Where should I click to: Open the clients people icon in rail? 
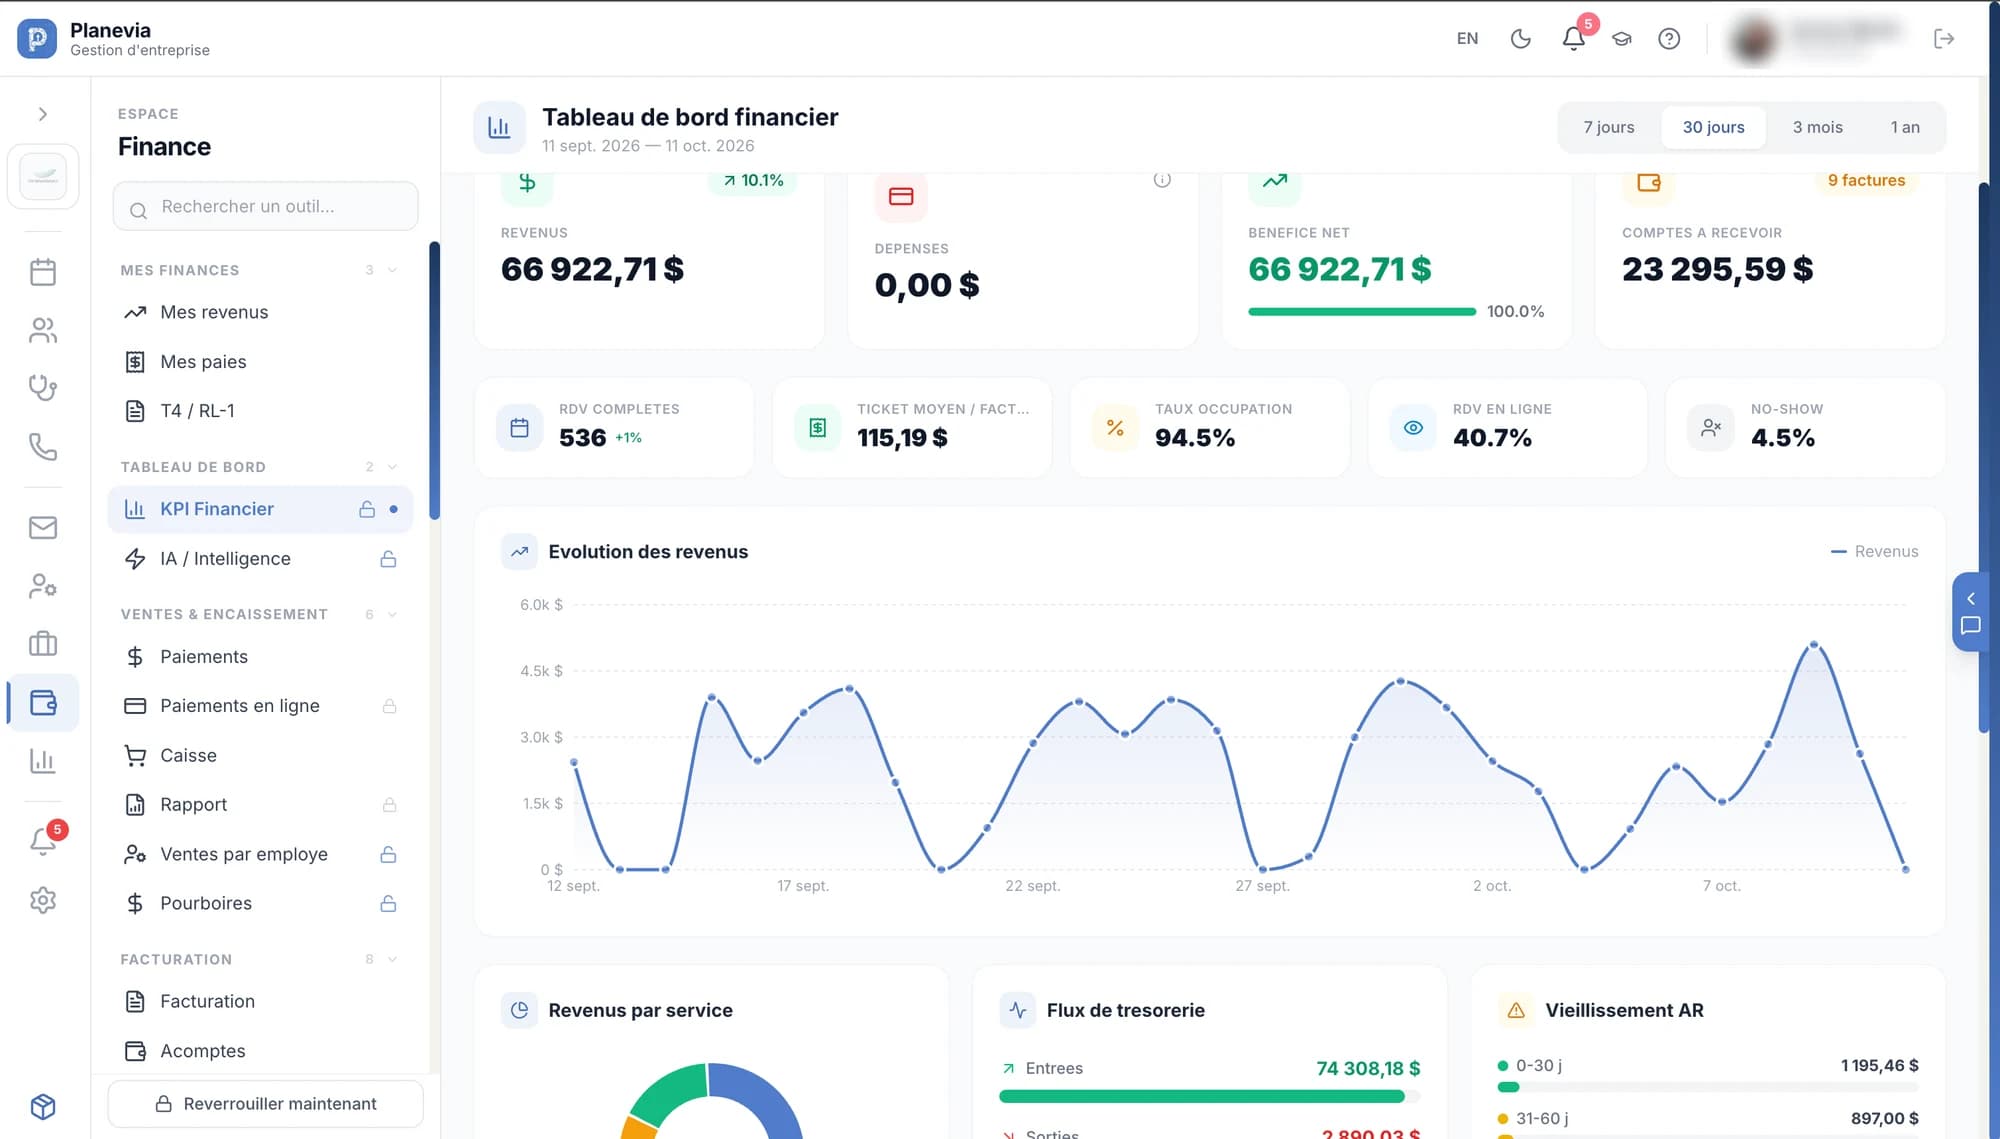[x=43, y=330]
